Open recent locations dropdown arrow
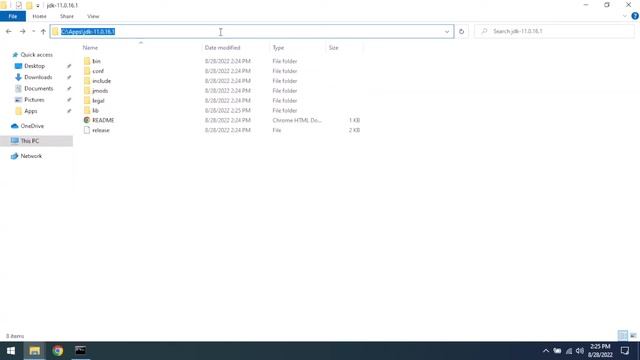640x360 pixels. click(33, 31)
